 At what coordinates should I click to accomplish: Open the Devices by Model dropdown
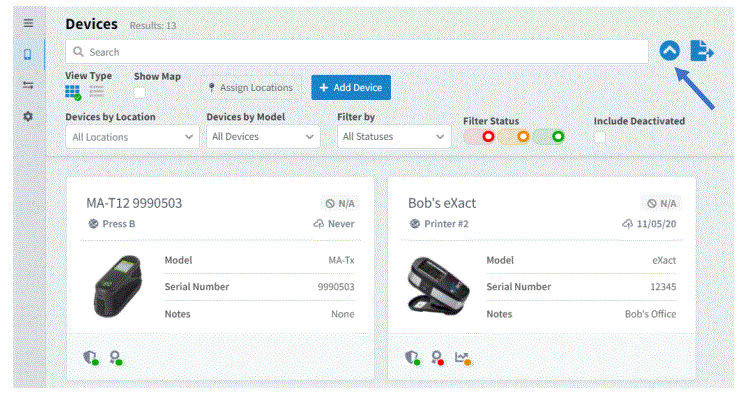pyautogui.click(x=263, y=137)
